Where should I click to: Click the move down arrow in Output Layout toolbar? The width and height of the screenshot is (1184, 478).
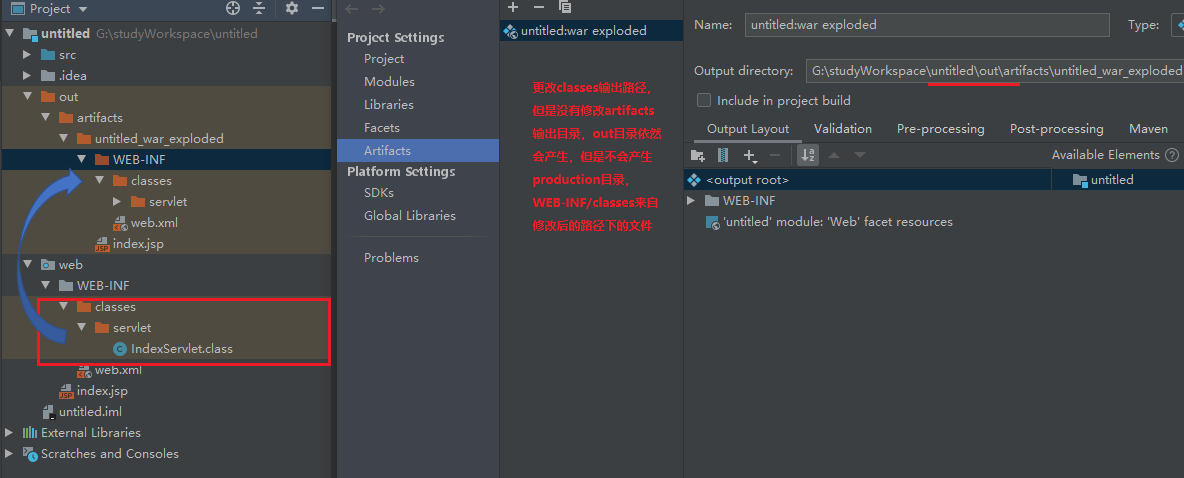[x=859, y=155]
